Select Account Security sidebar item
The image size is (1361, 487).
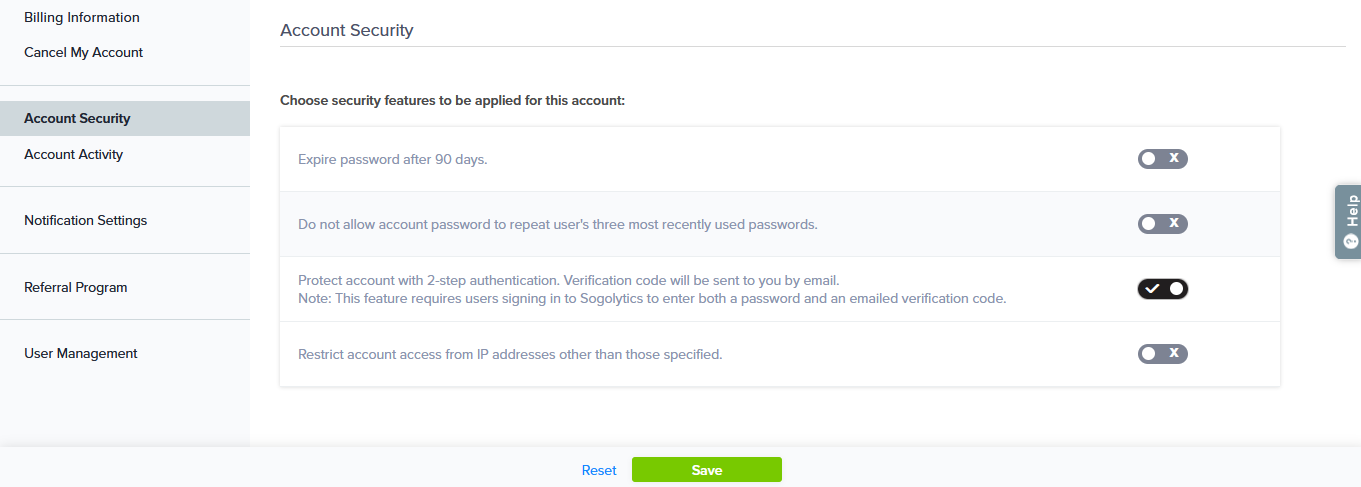(77, 118)
